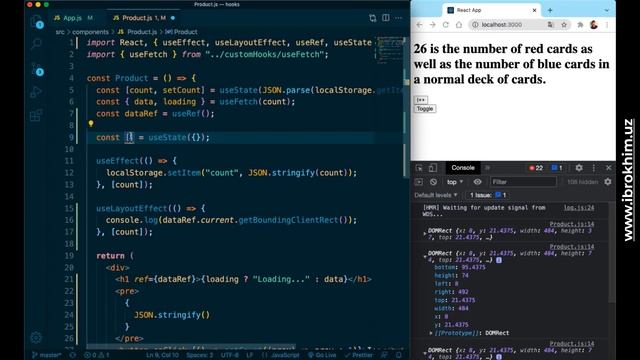
Task: Open the log.js:24 source link
Action: [579, 208]
